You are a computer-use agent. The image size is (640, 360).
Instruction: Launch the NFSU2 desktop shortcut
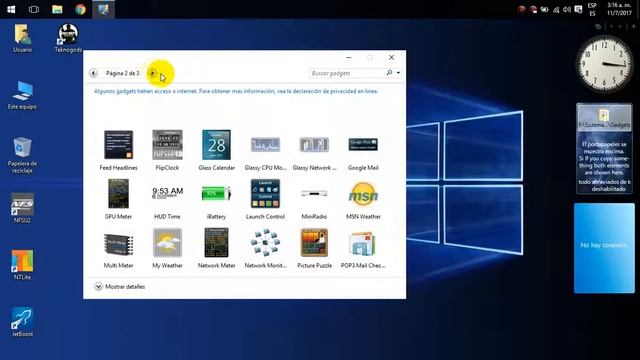(22, 209)
